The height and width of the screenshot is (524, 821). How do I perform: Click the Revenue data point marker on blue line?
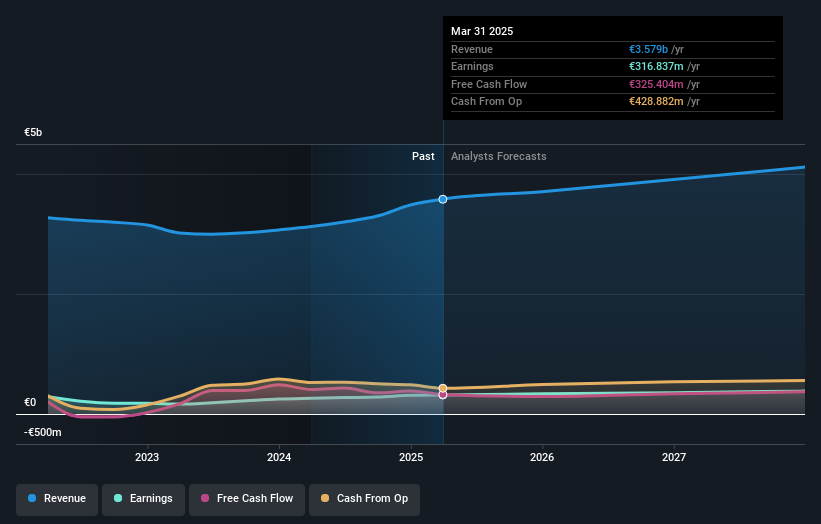click(x=443, y=199)
